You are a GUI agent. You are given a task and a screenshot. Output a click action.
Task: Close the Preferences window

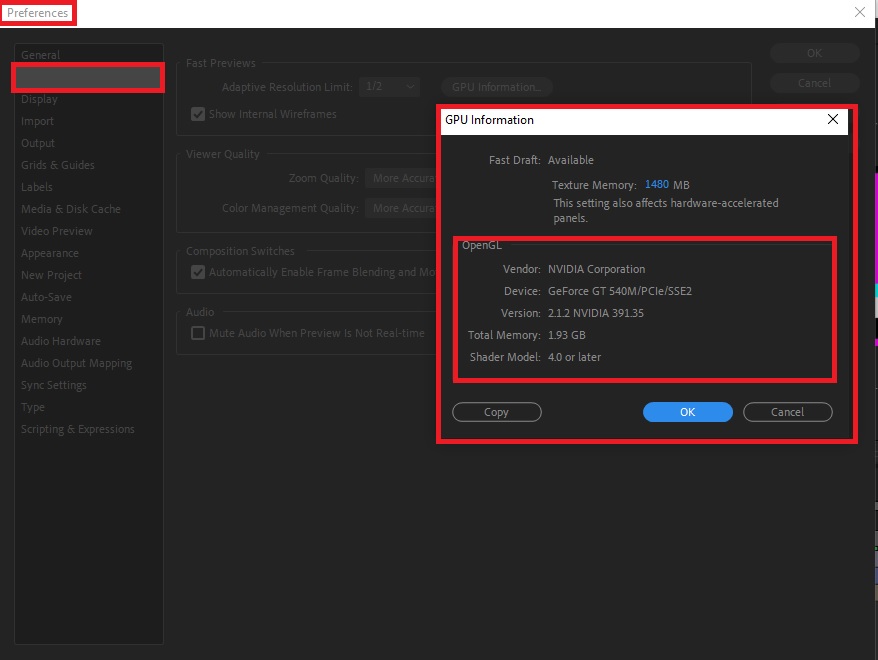tap(859, 13)
